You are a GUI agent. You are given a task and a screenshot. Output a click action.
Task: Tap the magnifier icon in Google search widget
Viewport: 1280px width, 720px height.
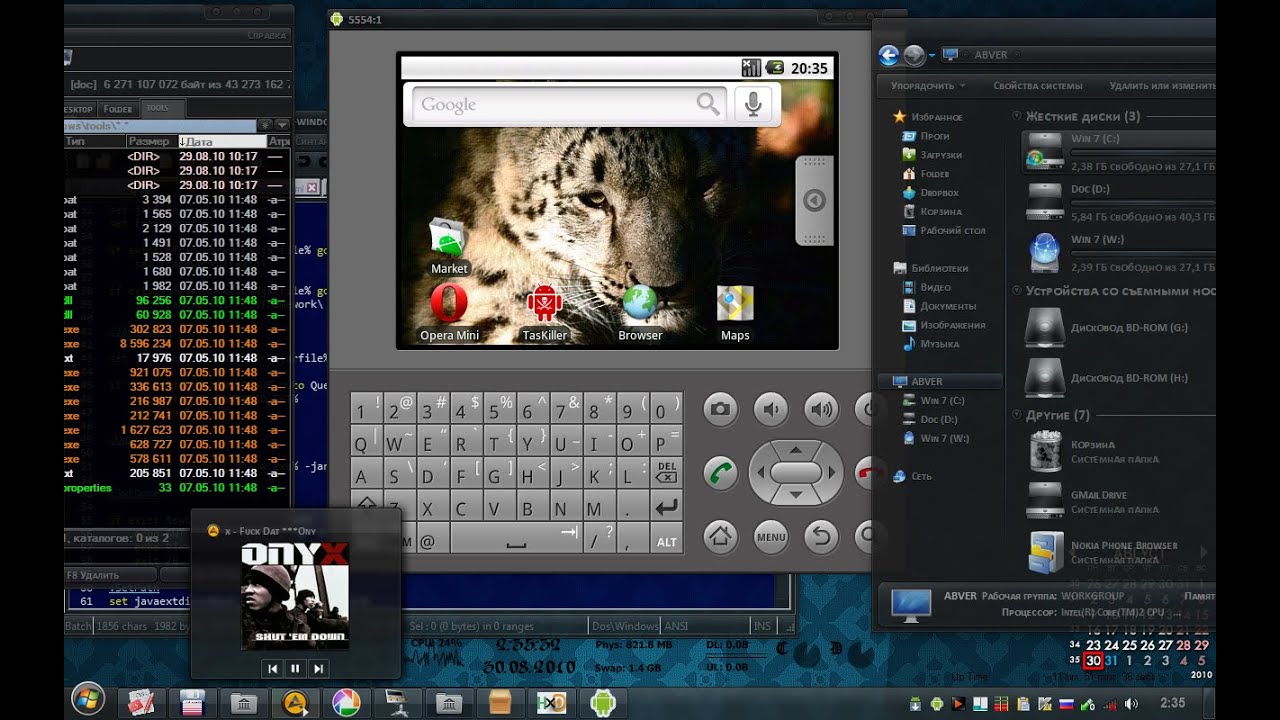pyautogui.click(x=708, y=104)
